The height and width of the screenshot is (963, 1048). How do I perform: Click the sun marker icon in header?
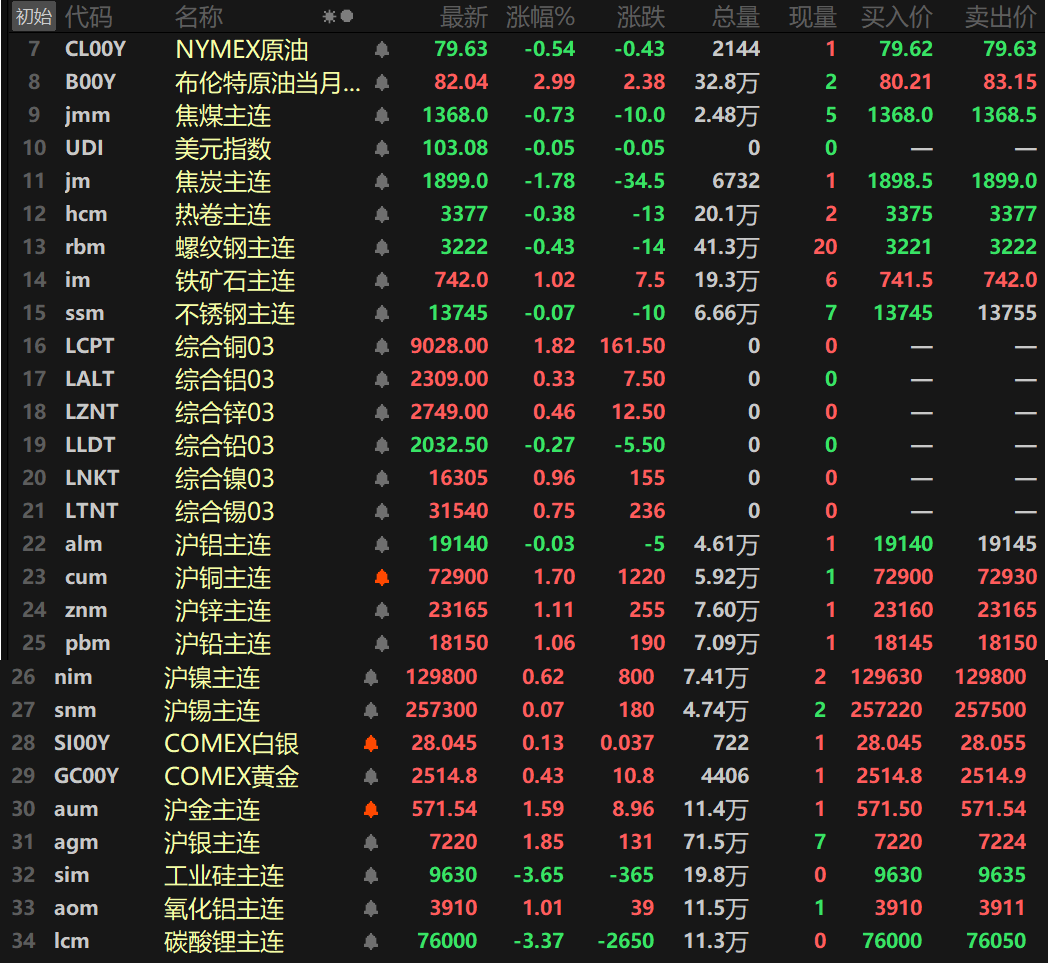tap(329, 17)
